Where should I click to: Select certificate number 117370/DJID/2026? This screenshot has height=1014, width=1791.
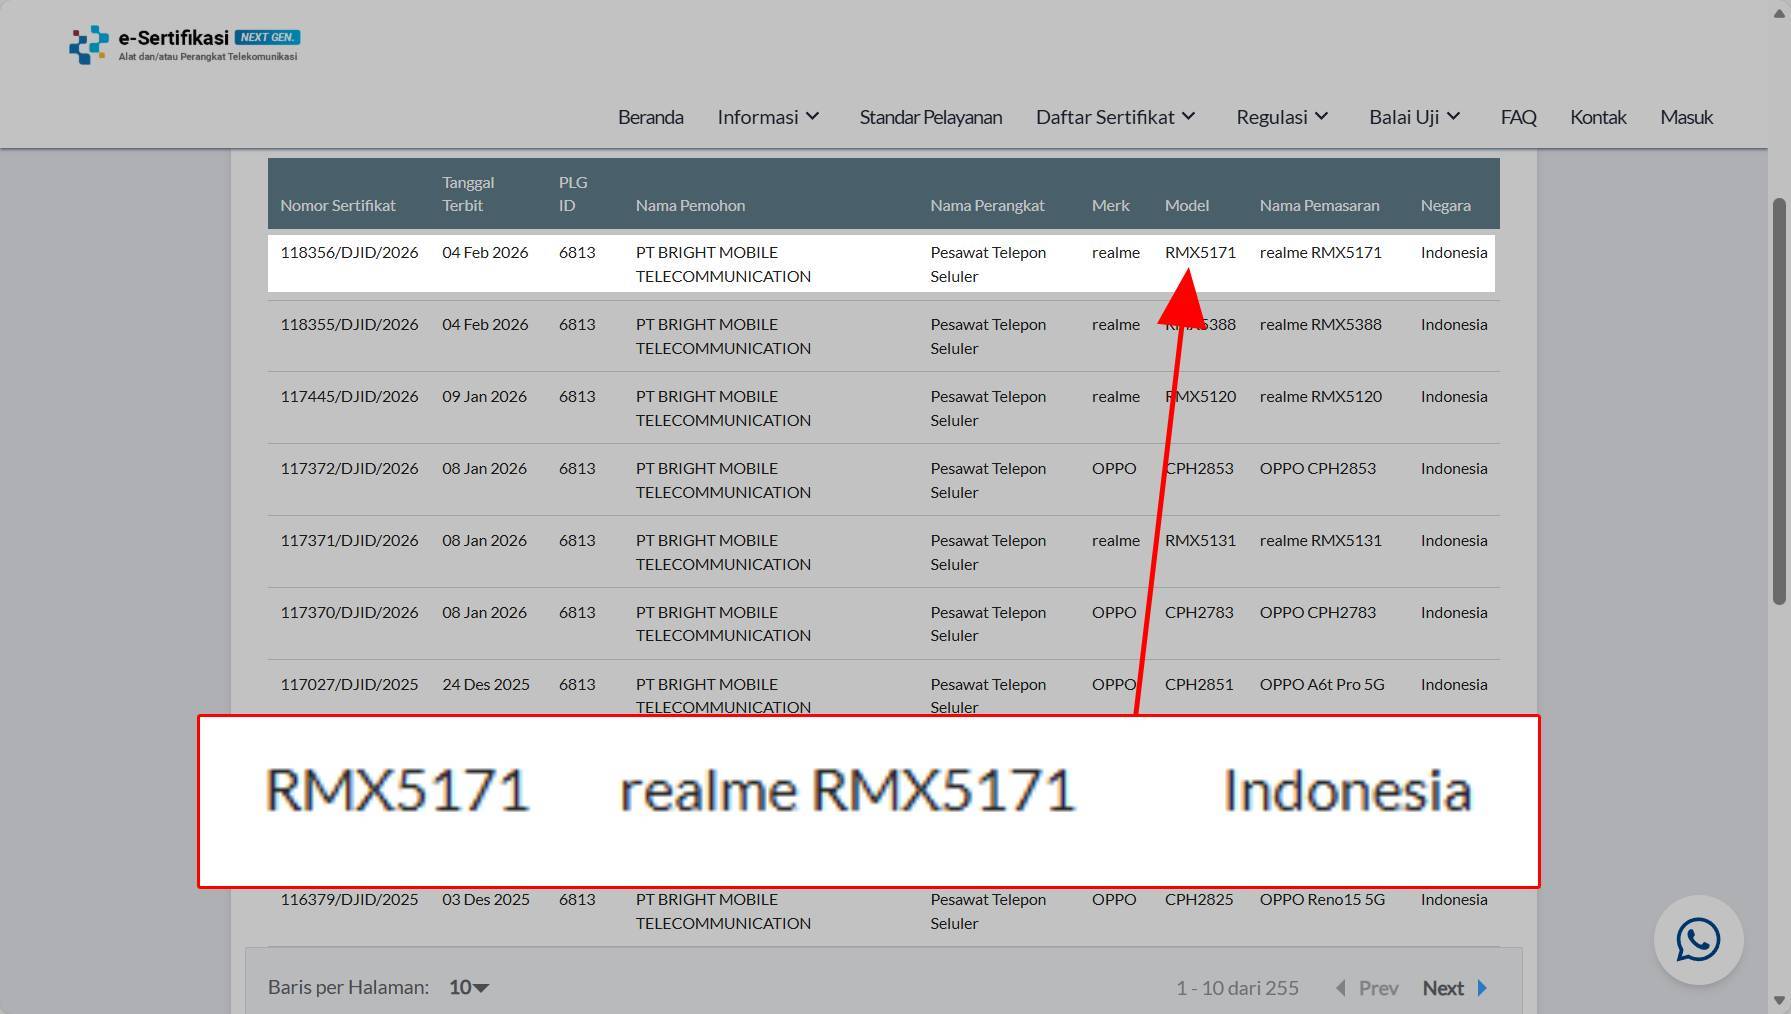[349, 612]
